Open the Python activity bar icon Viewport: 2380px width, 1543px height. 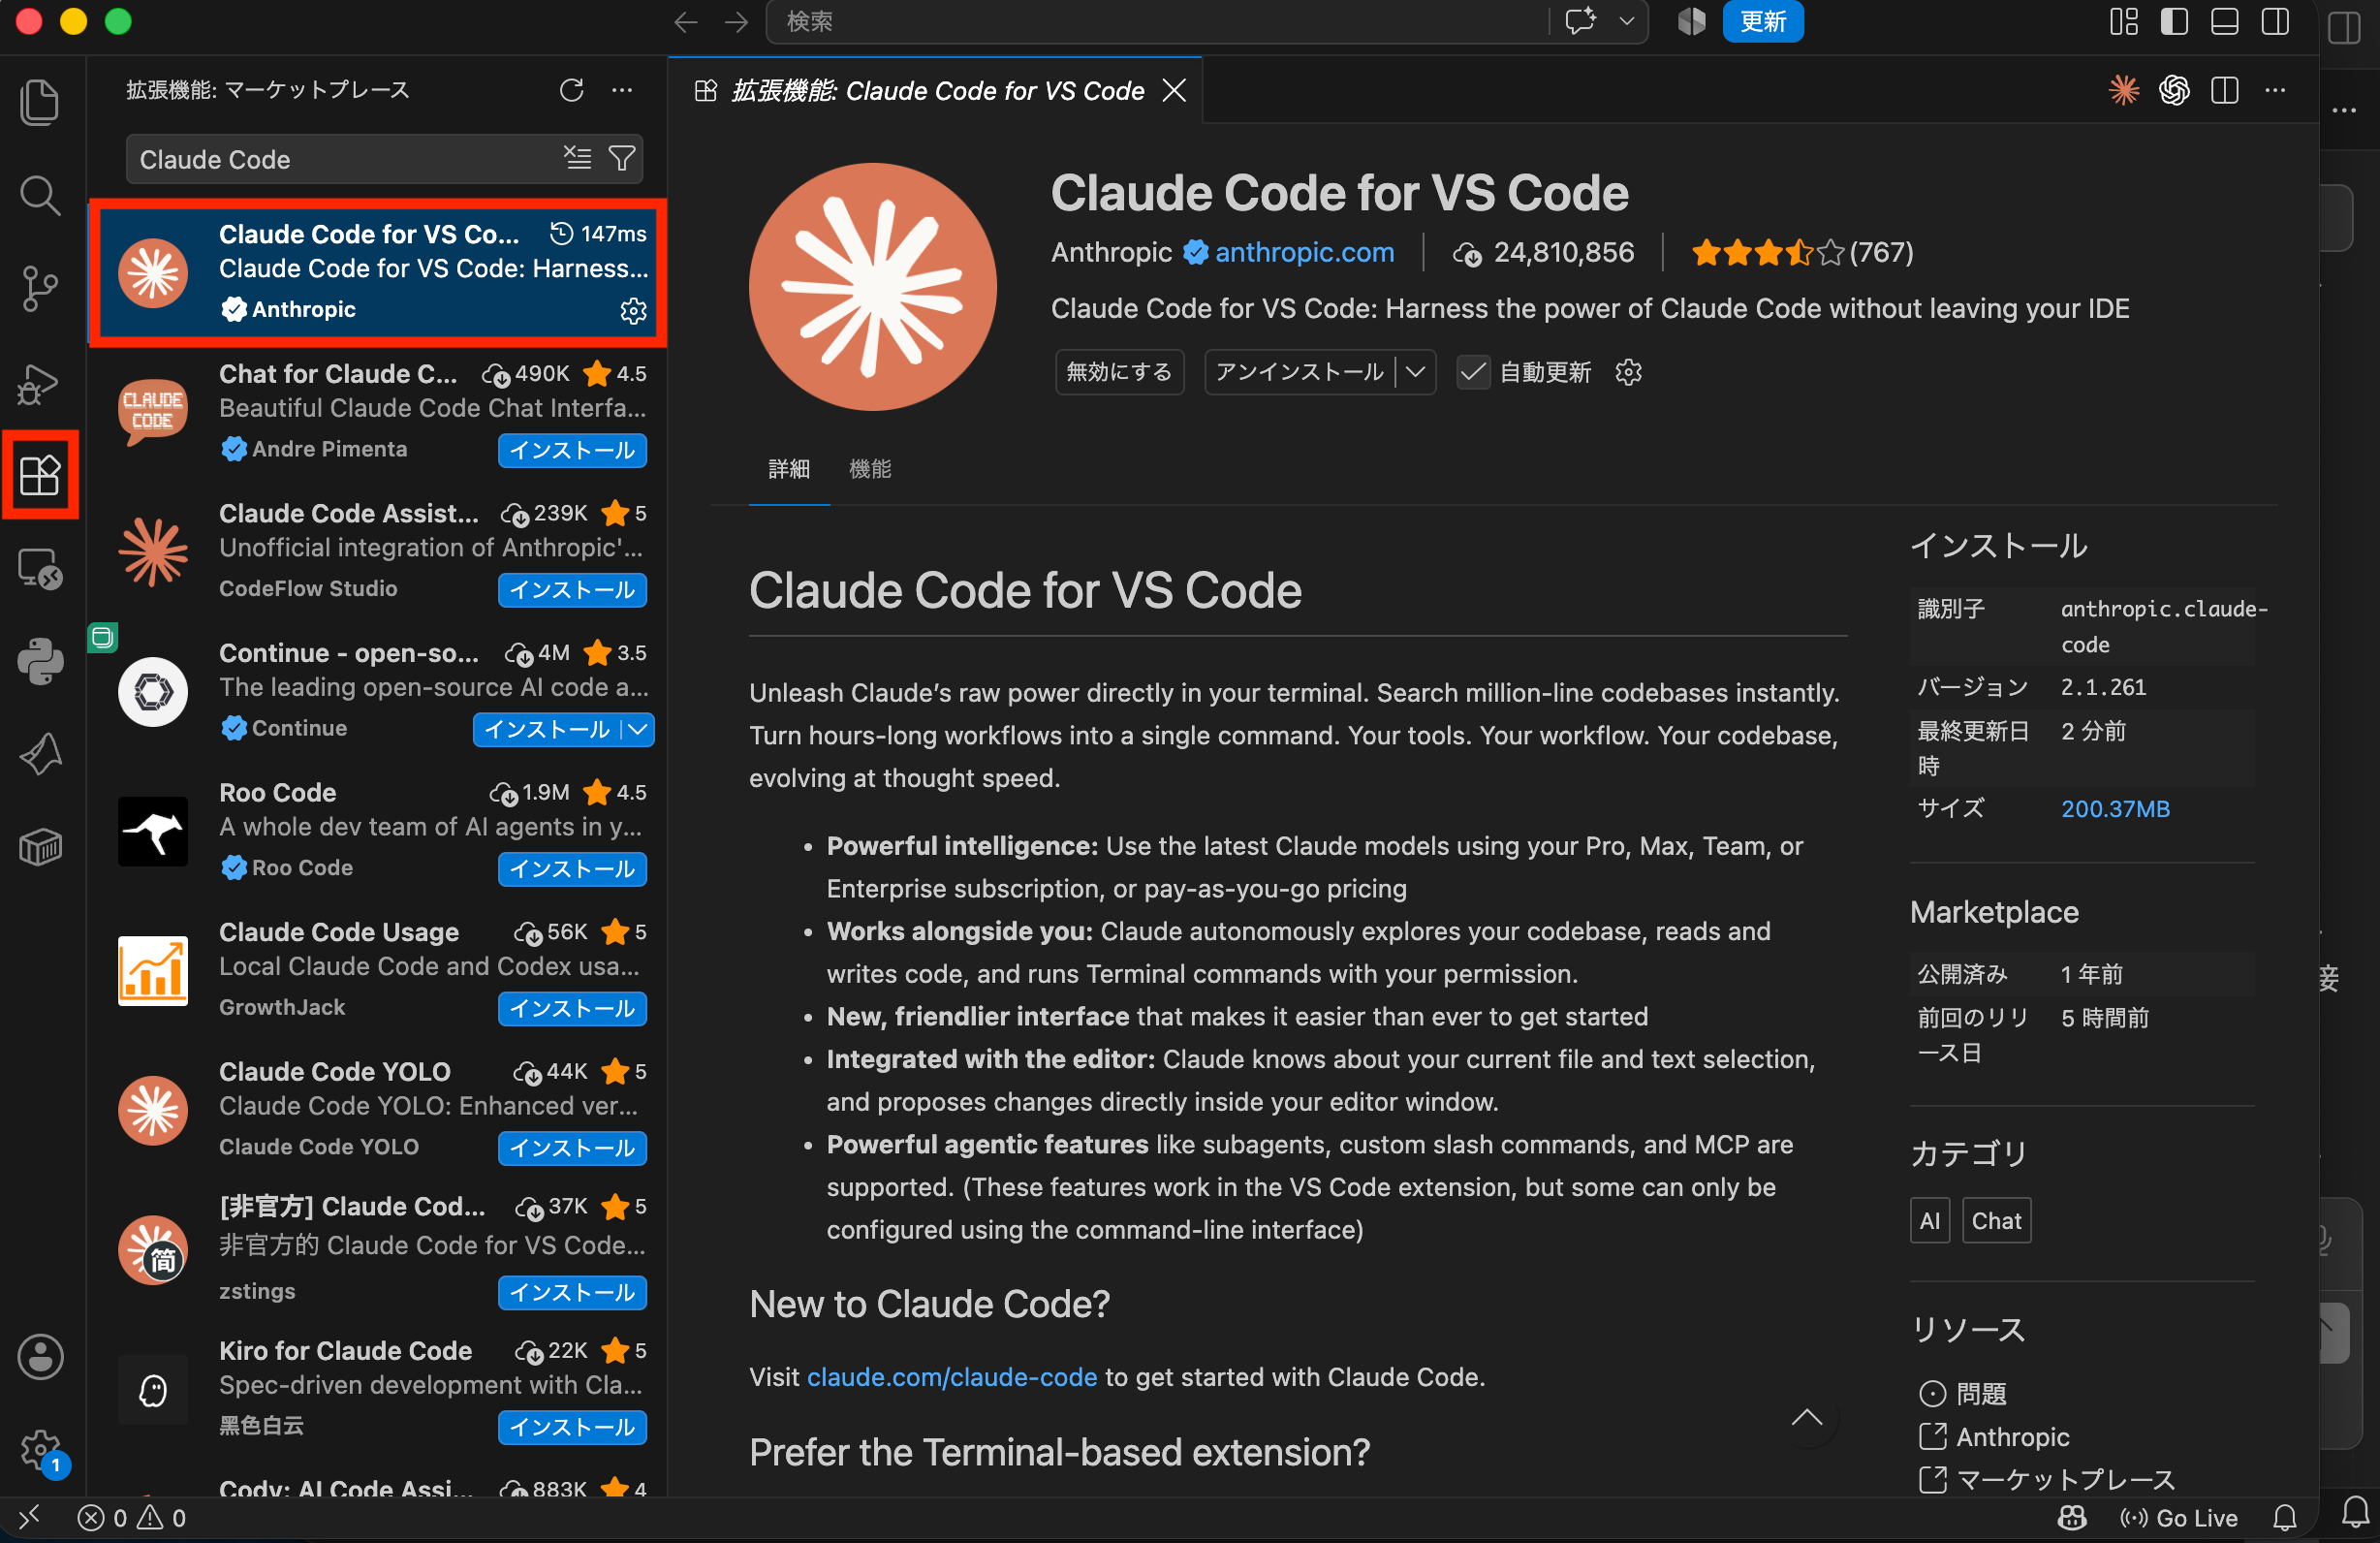click(x=40, y=661)
